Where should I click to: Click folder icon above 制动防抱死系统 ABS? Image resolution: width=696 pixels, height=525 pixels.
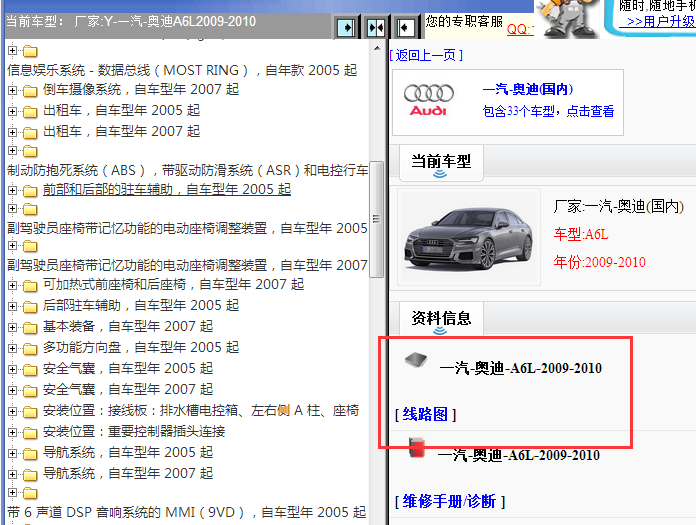tap(30, 151)
